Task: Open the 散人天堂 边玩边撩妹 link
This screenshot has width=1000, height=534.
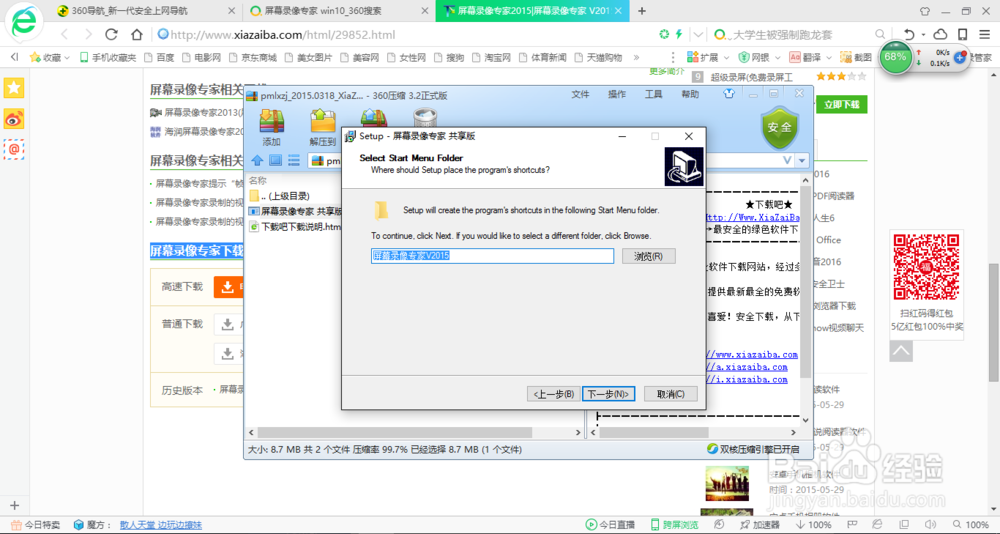Action: (161, 525)
